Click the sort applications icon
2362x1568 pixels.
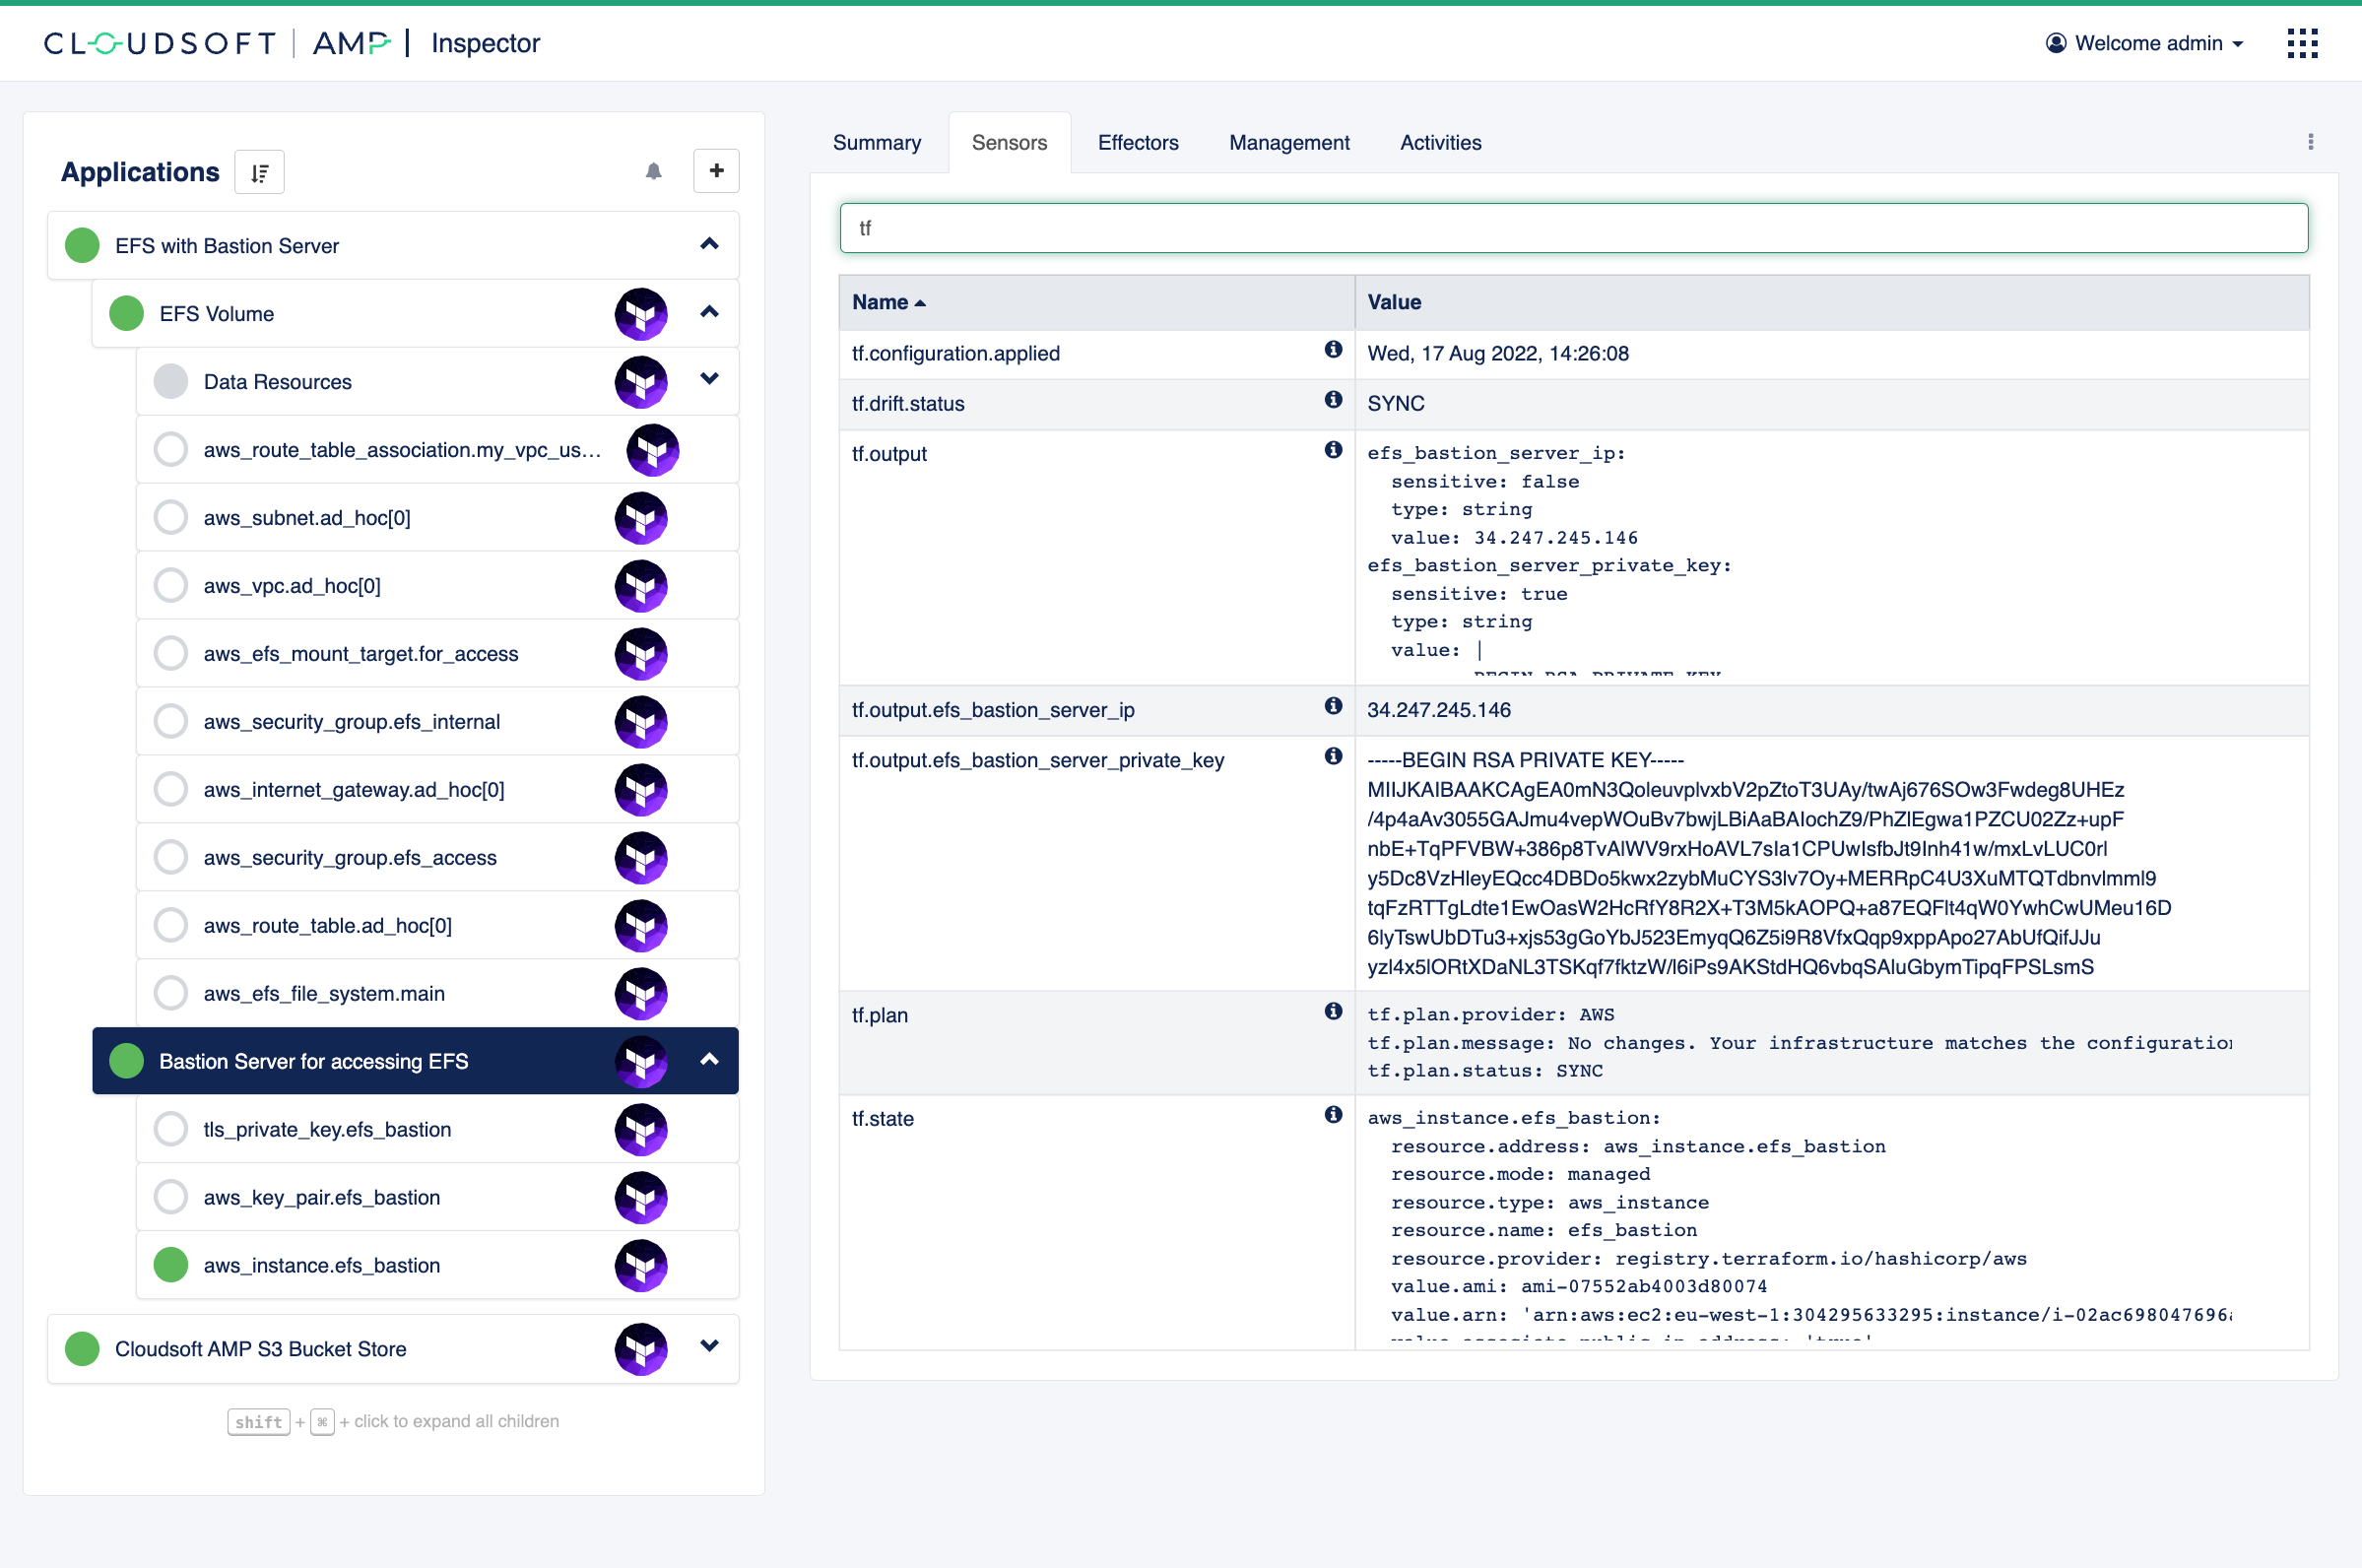tap(260, 172)
